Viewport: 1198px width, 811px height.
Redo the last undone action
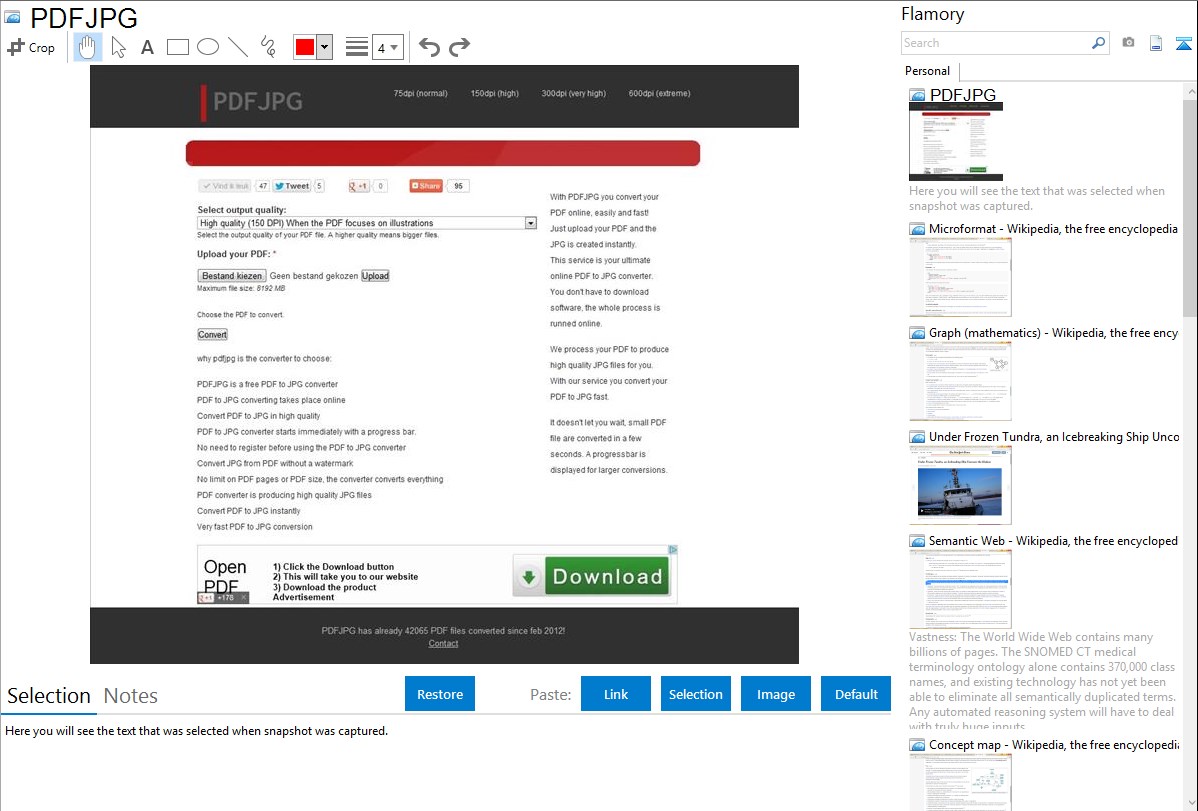point(459,47)
